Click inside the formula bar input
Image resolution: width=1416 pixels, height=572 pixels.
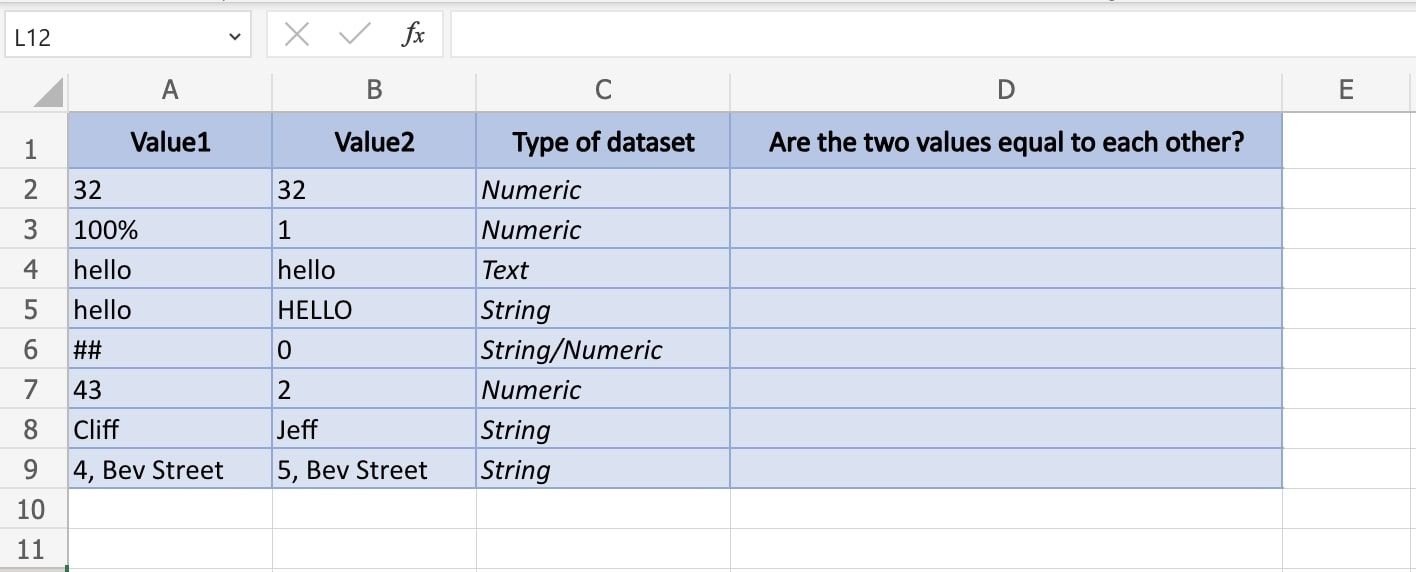coord(930,36)
